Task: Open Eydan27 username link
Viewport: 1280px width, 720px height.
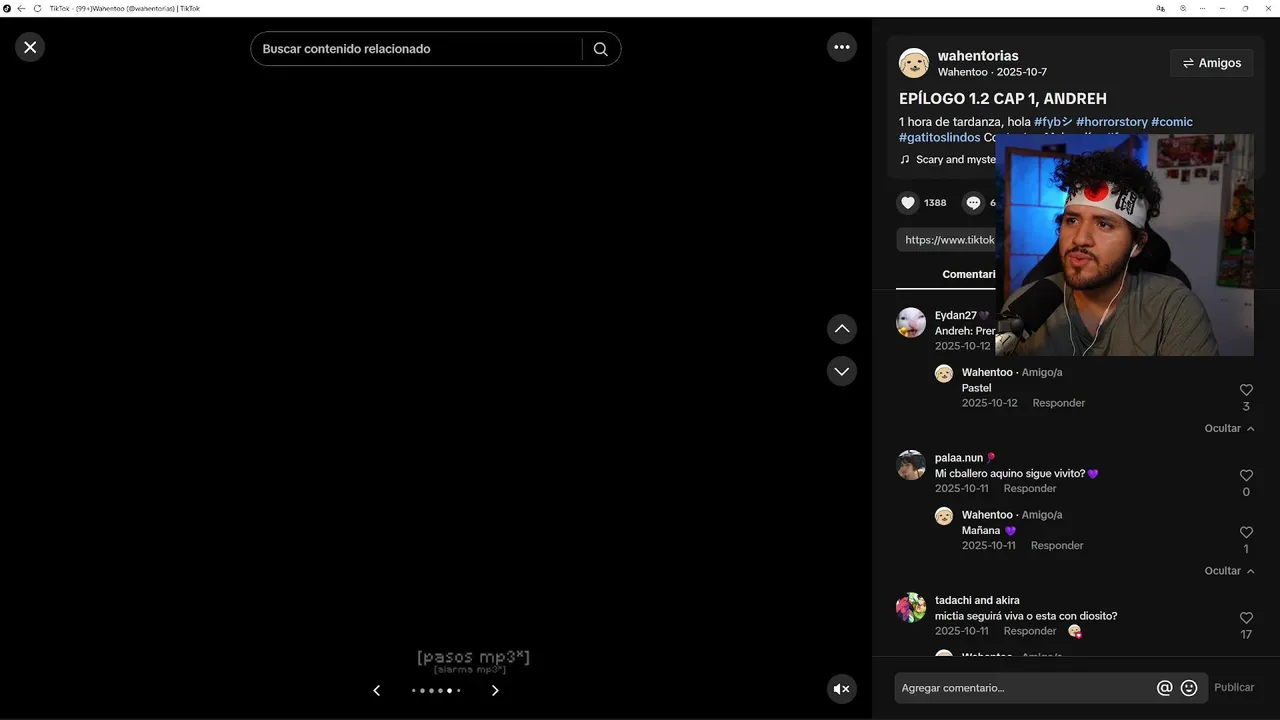Action: tap(956, 316)
